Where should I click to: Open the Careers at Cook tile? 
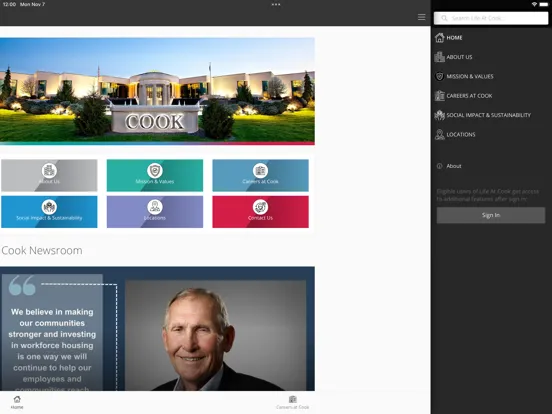pos(261,175)
